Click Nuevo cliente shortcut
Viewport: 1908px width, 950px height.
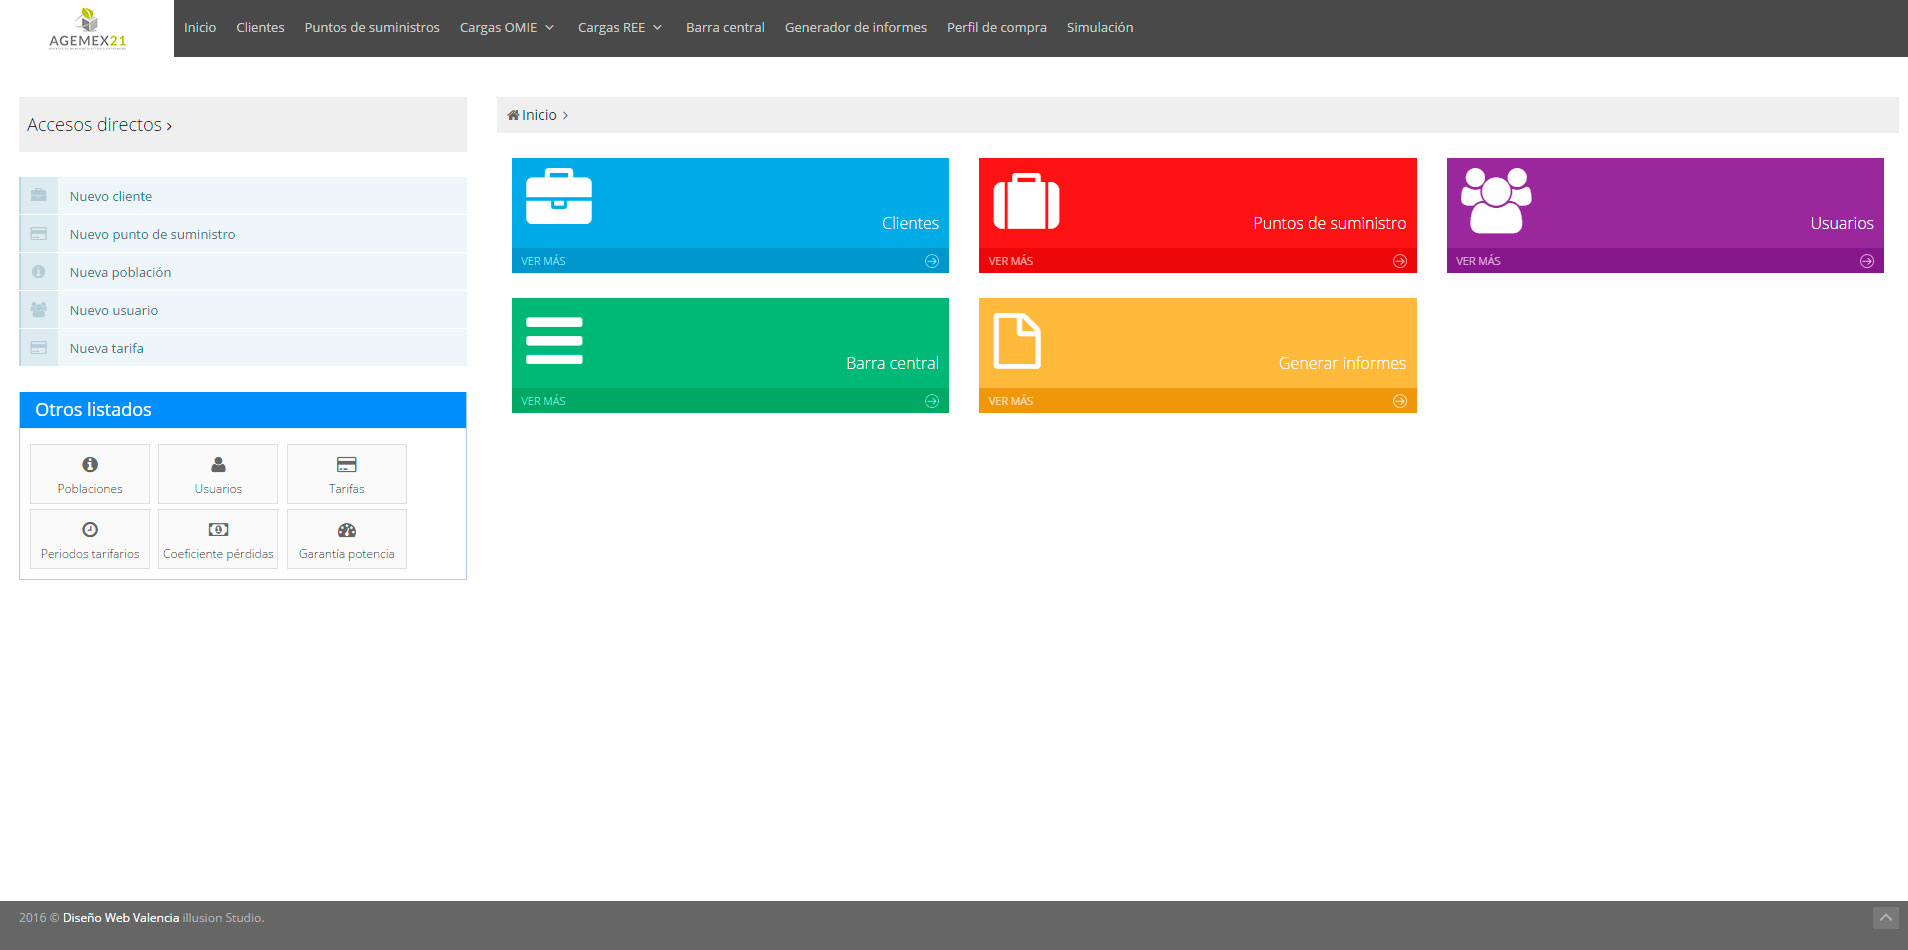point(111,196)
